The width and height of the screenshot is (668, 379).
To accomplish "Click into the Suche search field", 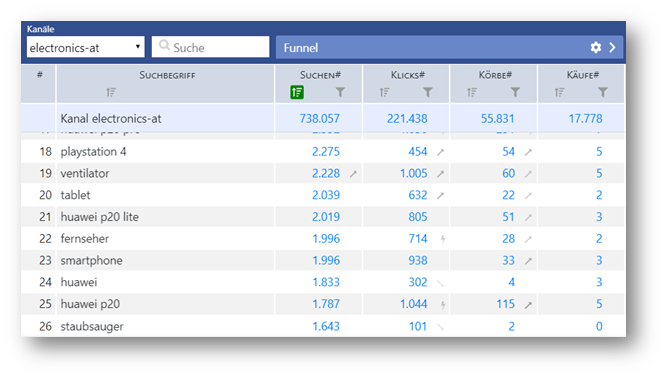I will tap(210, 47).
